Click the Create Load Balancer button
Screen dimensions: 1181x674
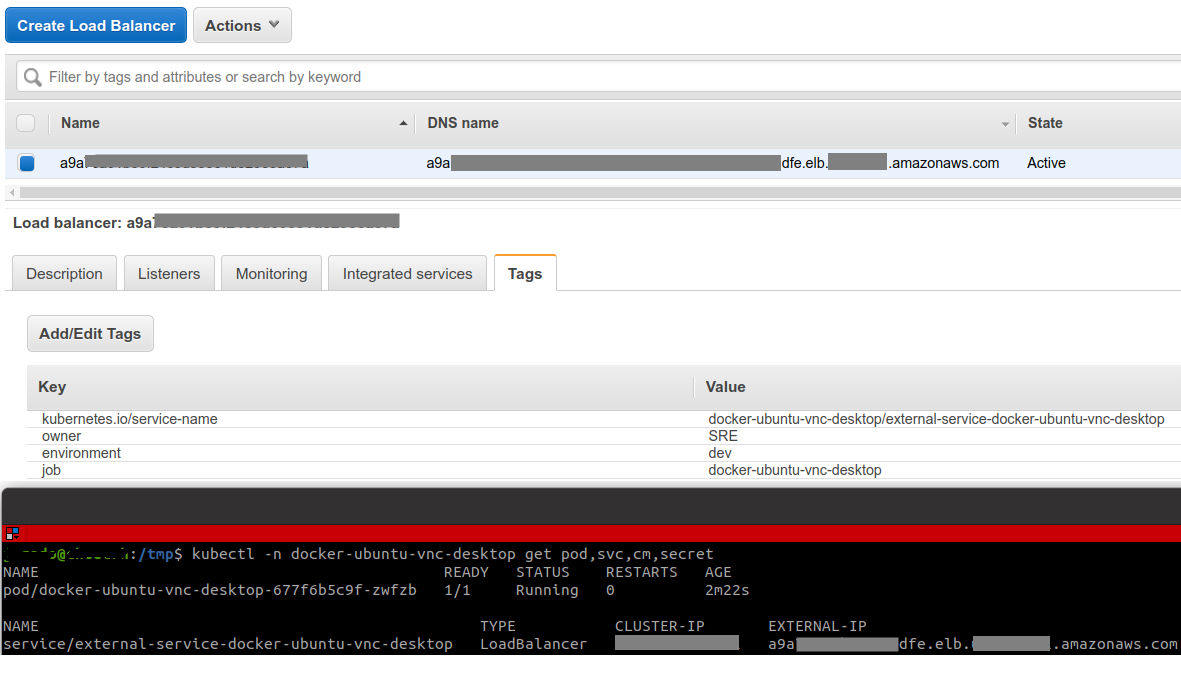pyautogui.click(x=96, y=26)
